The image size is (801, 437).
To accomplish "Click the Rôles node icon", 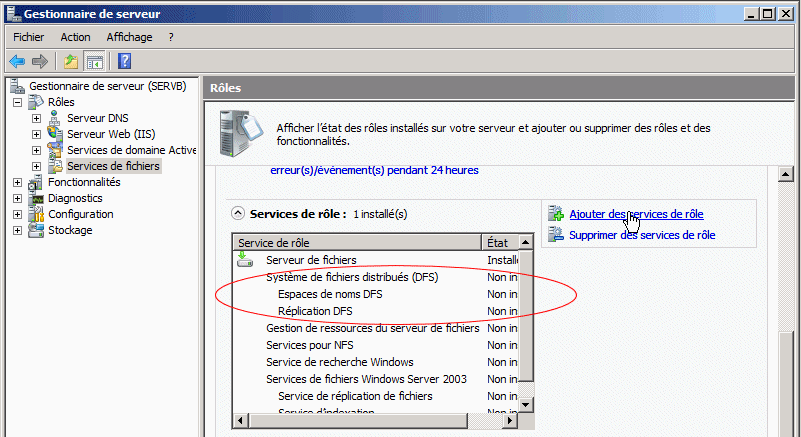I will tap(36, 102).
